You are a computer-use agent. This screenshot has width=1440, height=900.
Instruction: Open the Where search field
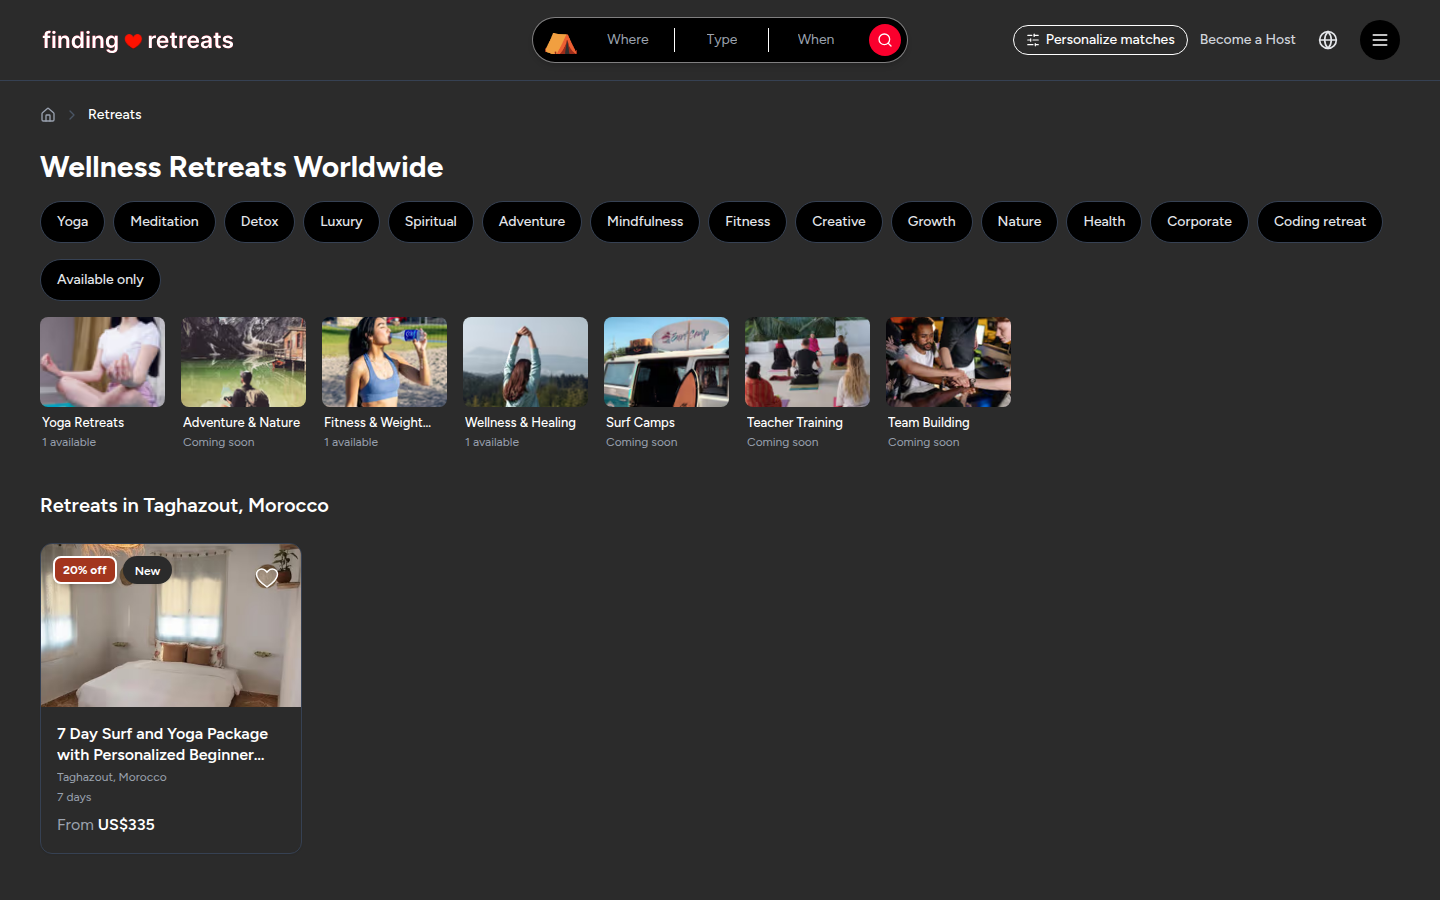click(628, 40)
